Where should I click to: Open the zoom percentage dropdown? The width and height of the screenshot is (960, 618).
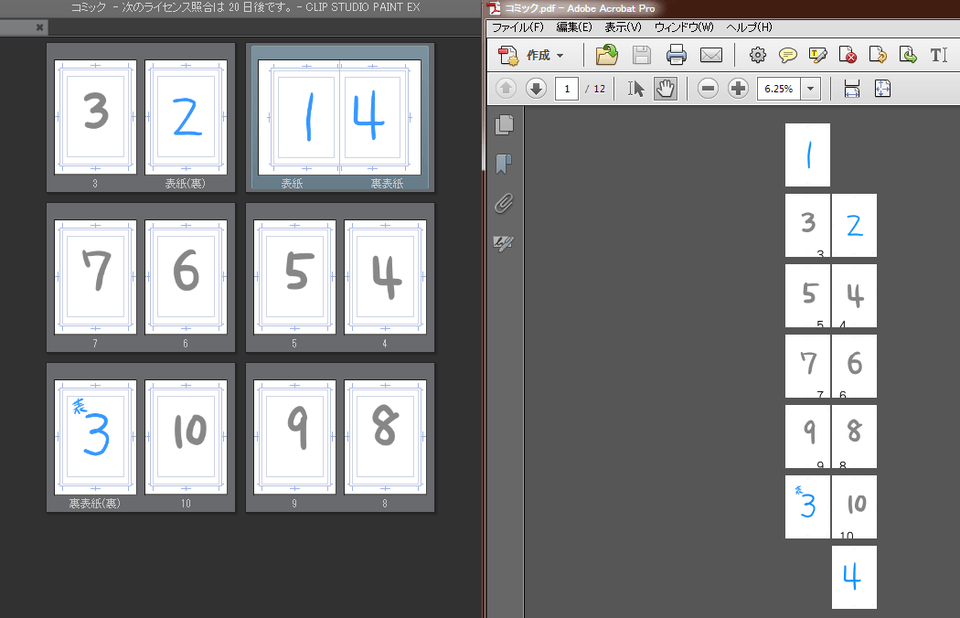810,89
